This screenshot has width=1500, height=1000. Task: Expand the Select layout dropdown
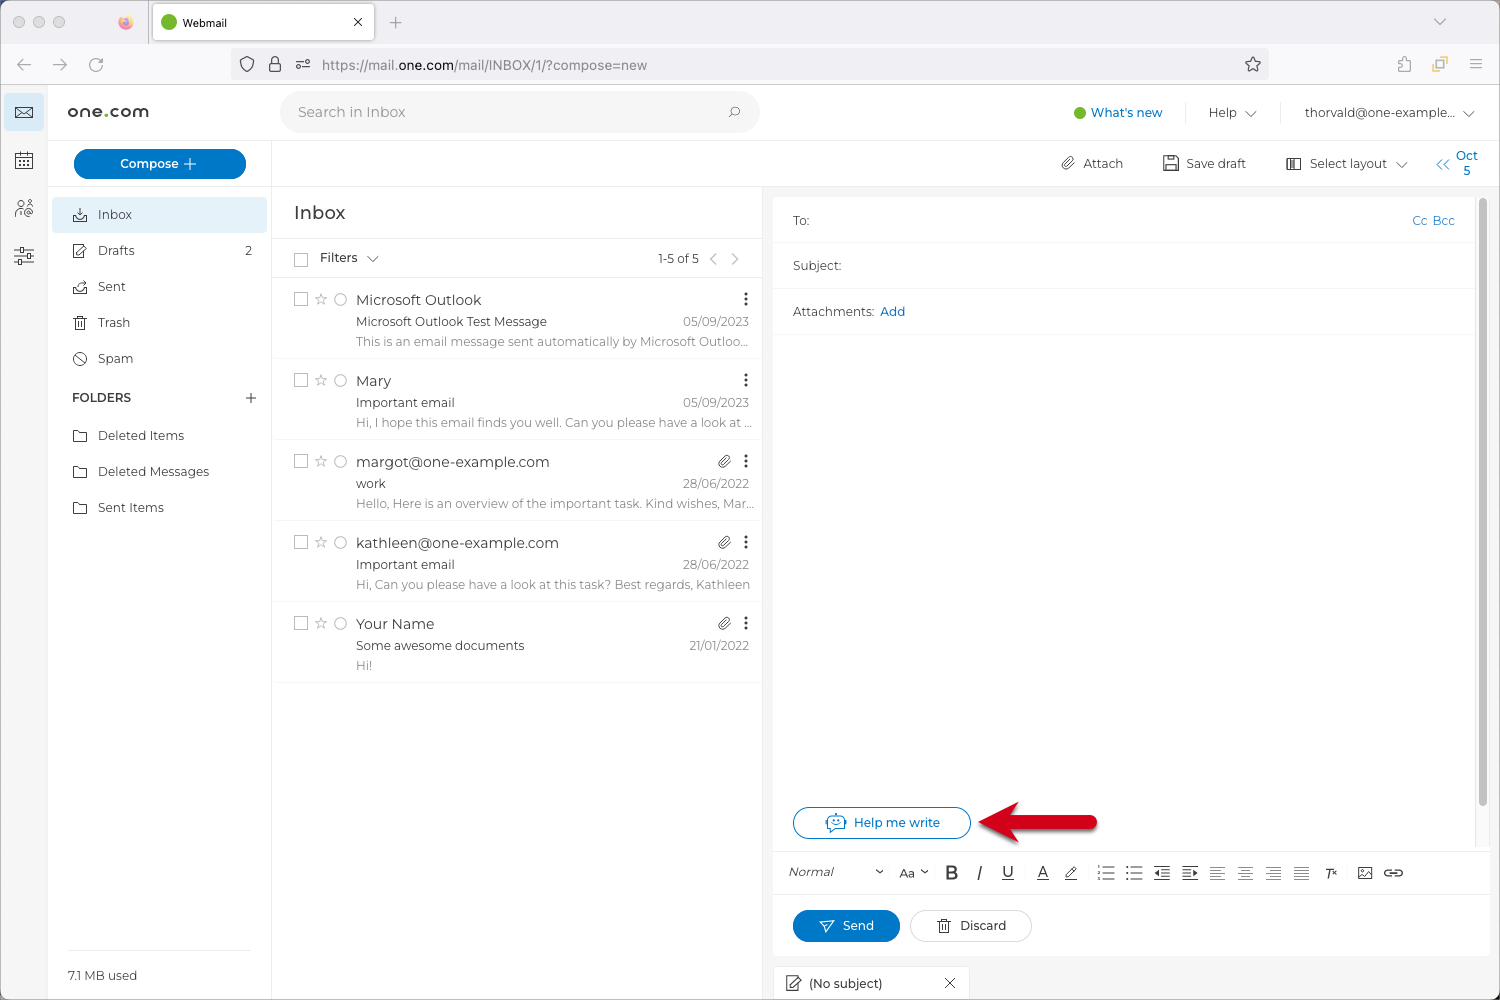pos(1345,163)
